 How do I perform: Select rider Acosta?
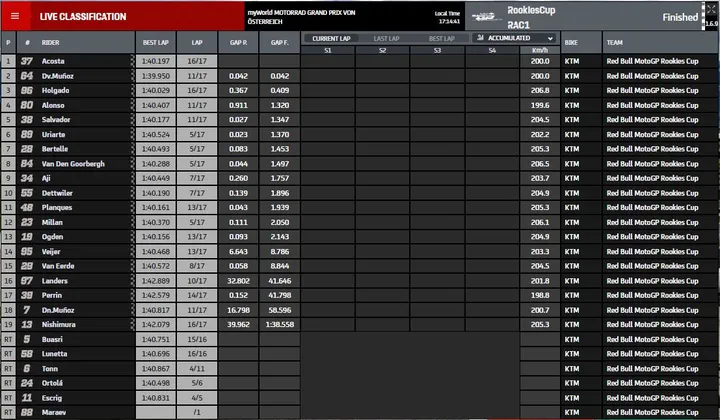point(53,61)
